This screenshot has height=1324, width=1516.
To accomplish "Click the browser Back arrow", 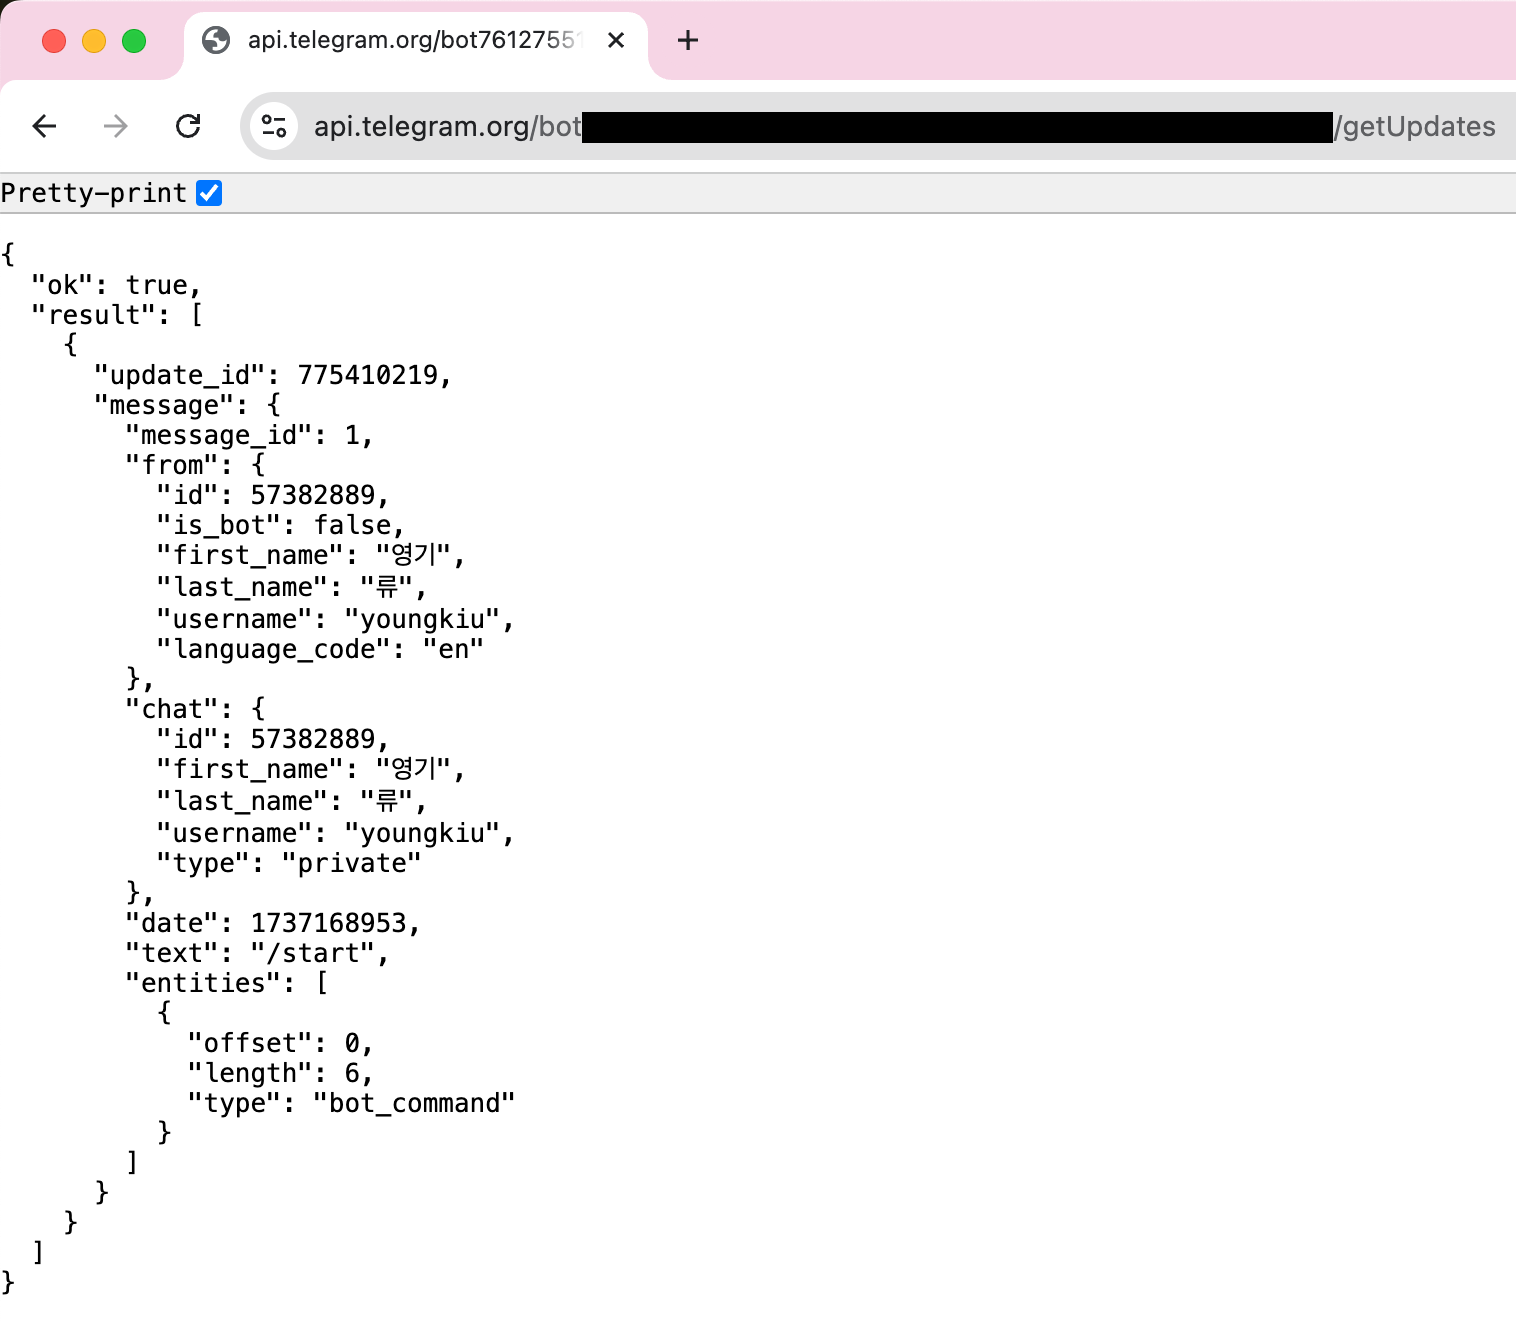I will [44, 126].
